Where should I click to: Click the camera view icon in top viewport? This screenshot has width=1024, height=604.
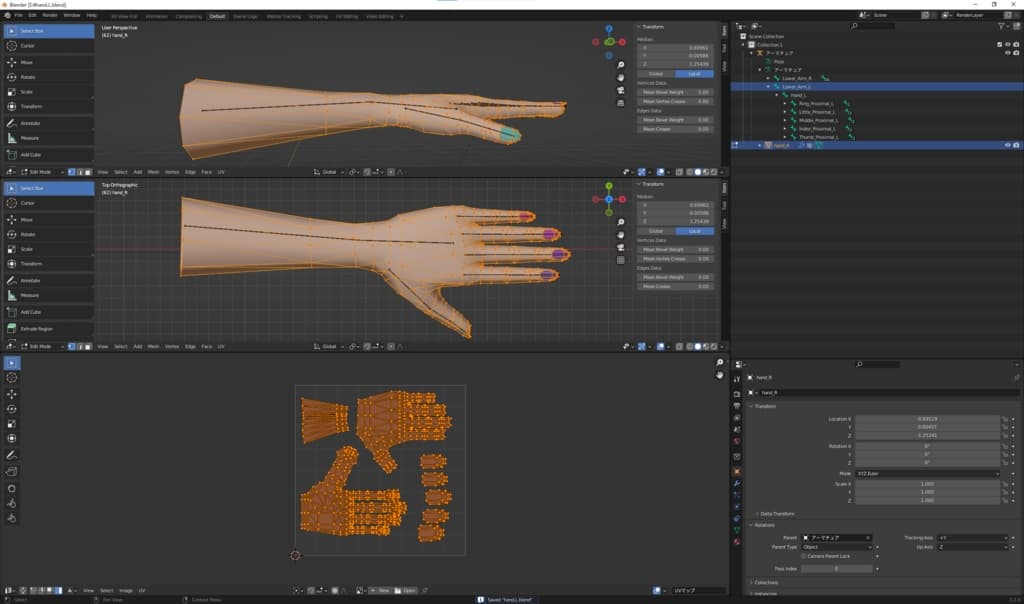point(620,90)
